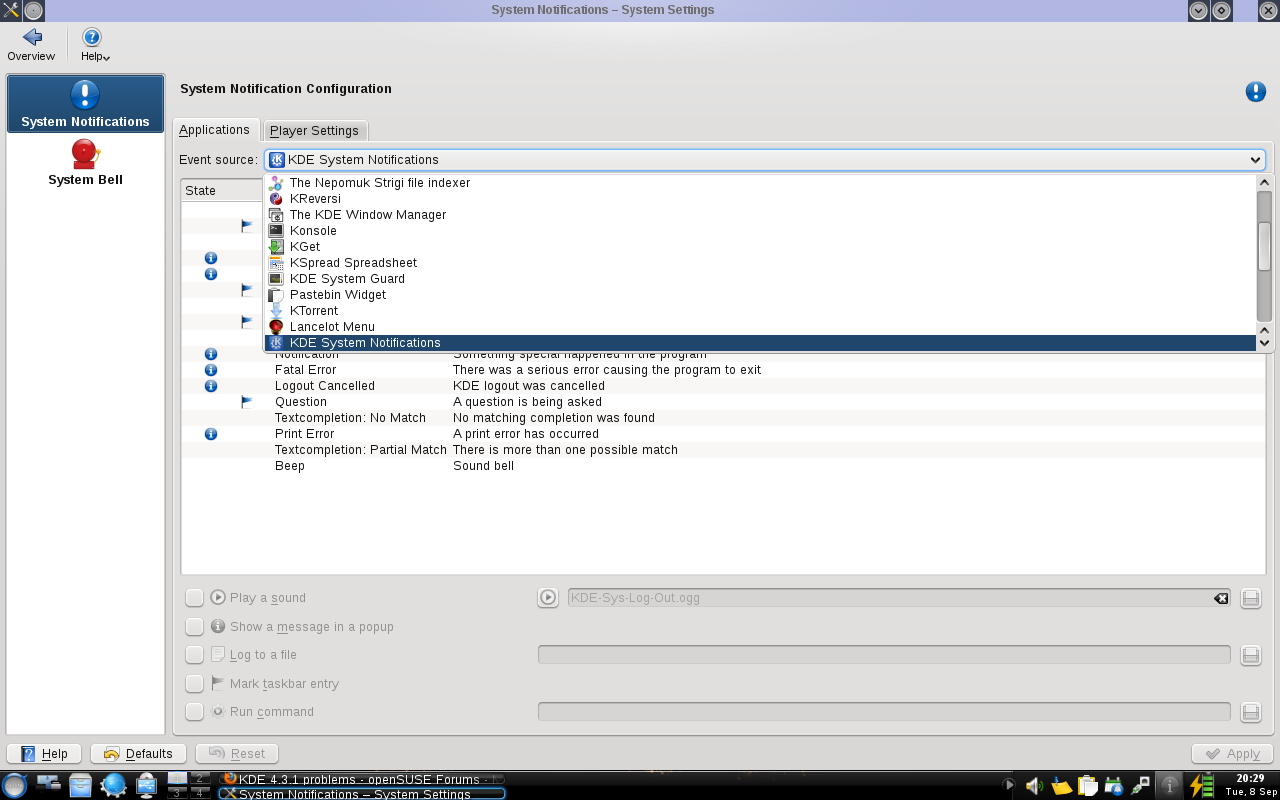Click the info icon beside Logout Cancelled
Viewport: 1280px width, 800px height.
click(x=211, y=386)
